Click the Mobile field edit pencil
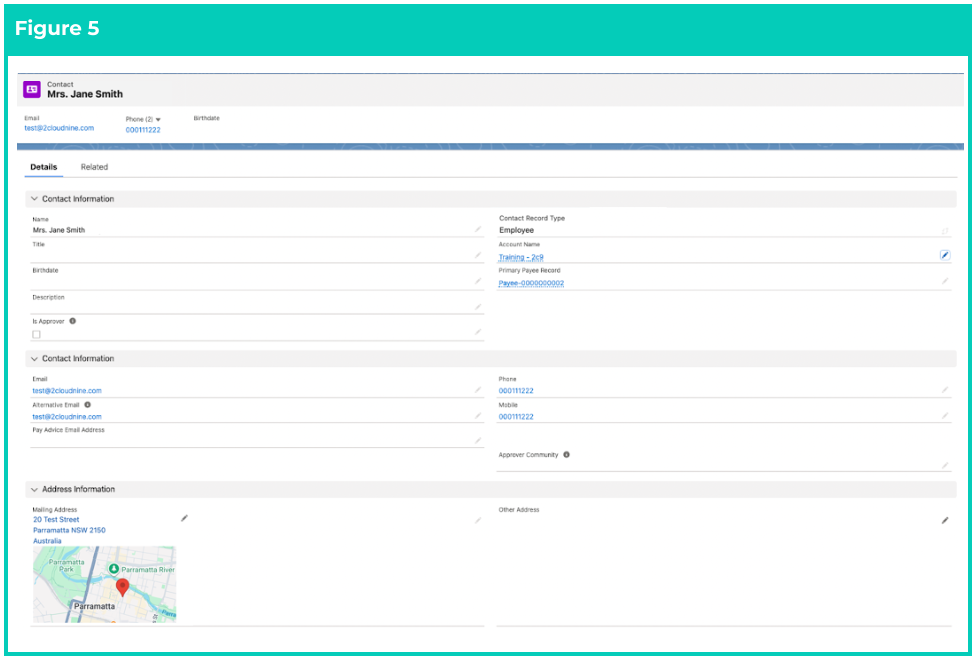Viewport: 976px width, 660px height. pos(945,415)
